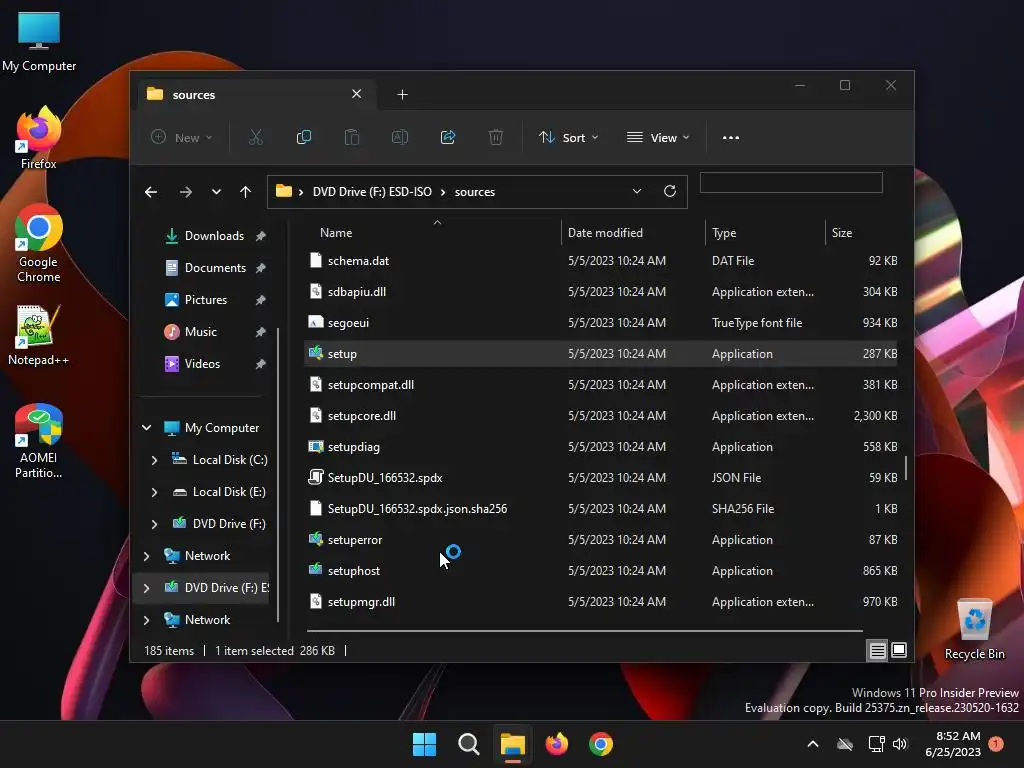This screenshot has width=1024, height=768.
Task: Expand Local Disk (E:) node
Action: (154, 492)
